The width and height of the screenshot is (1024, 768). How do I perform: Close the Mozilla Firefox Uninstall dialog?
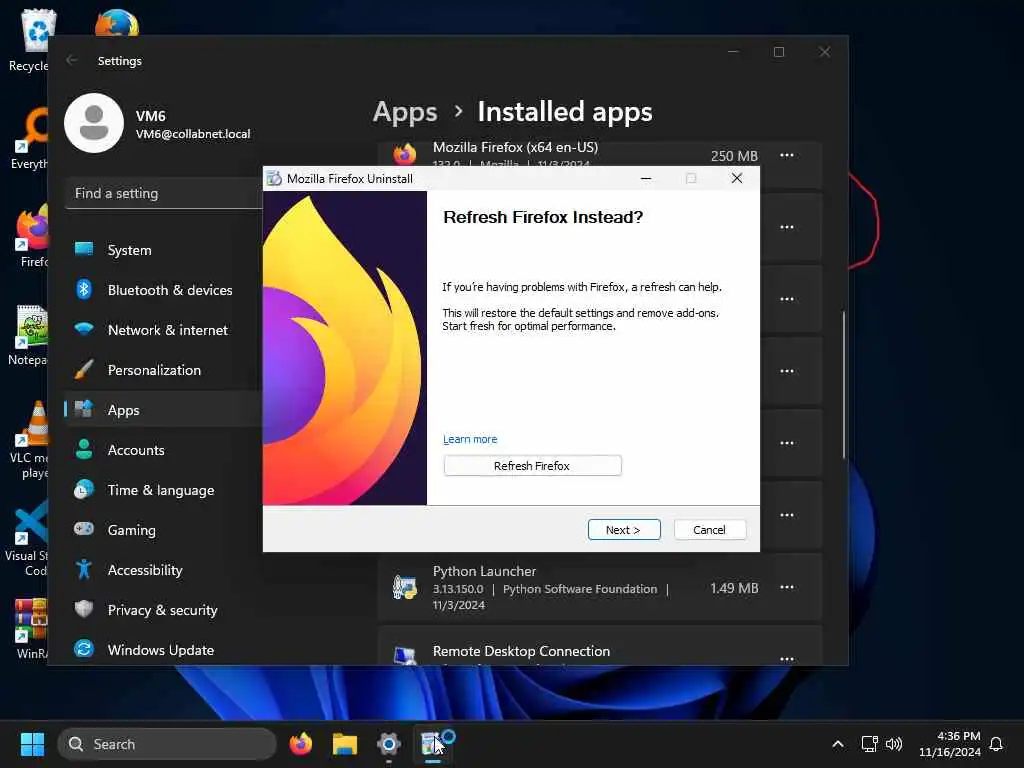[737, 178]
